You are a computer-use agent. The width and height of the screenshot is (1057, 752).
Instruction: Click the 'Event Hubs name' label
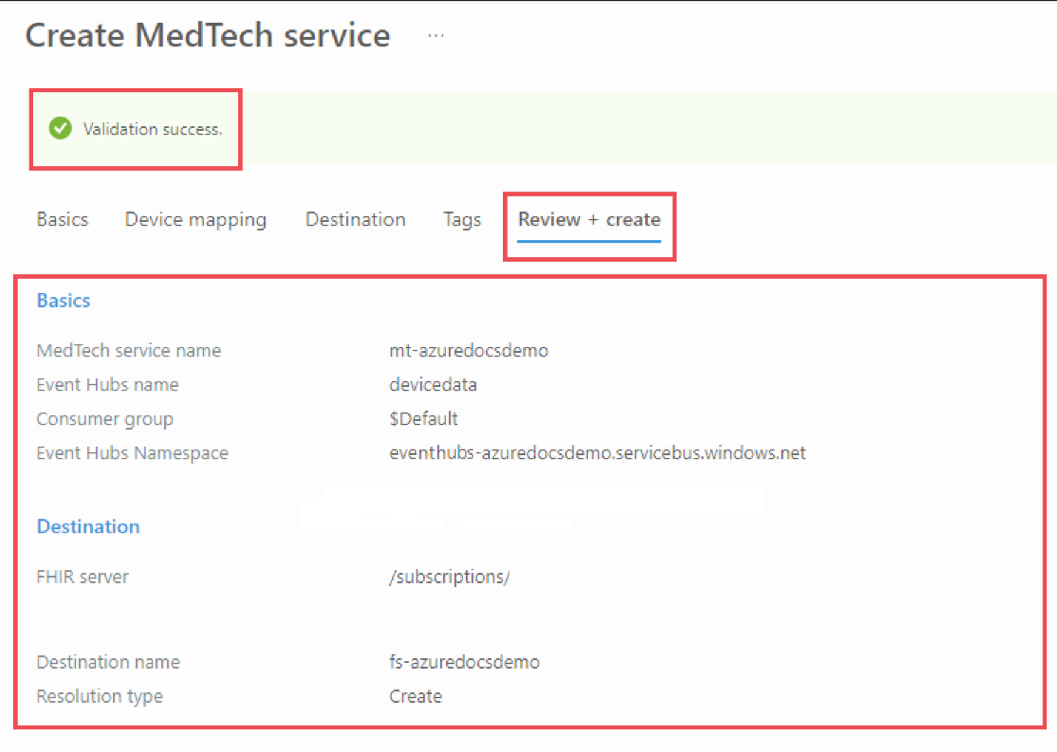pos(108,385)
